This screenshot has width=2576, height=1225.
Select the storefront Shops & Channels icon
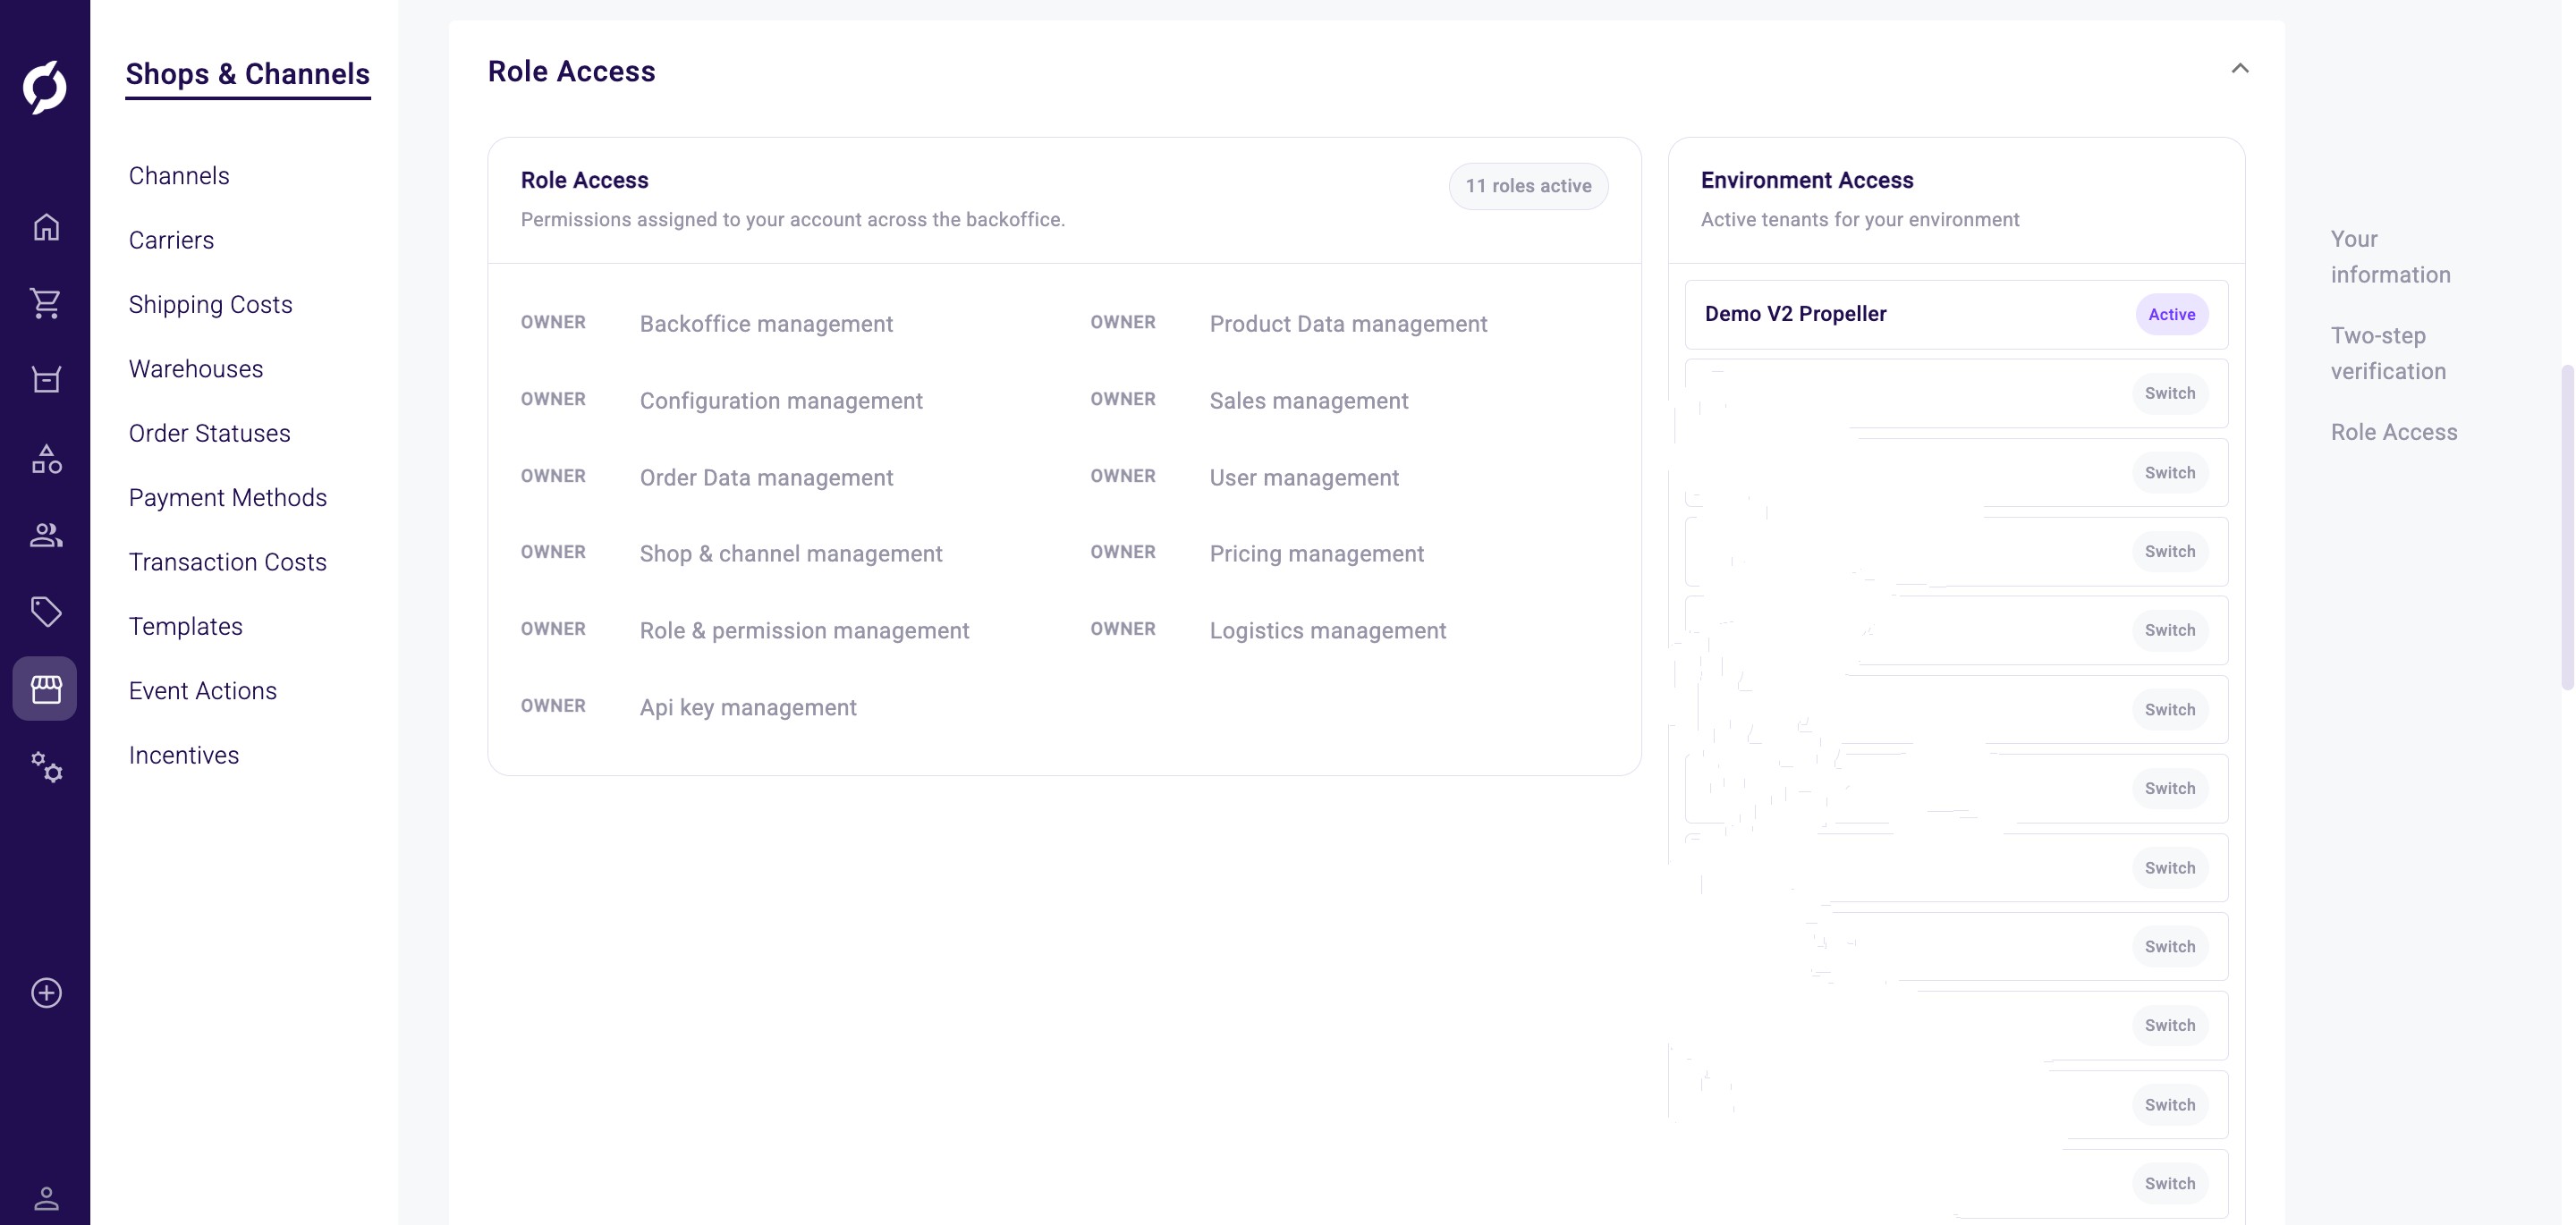45,689
